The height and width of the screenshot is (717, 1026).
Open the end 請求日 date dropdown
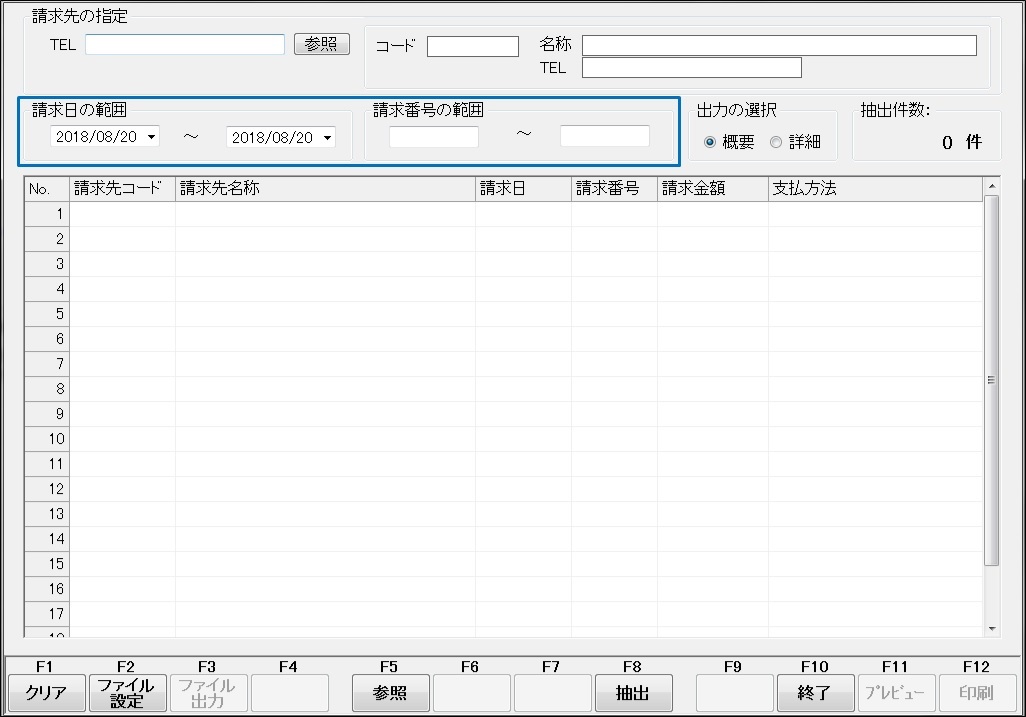click(x=327, y=138)
